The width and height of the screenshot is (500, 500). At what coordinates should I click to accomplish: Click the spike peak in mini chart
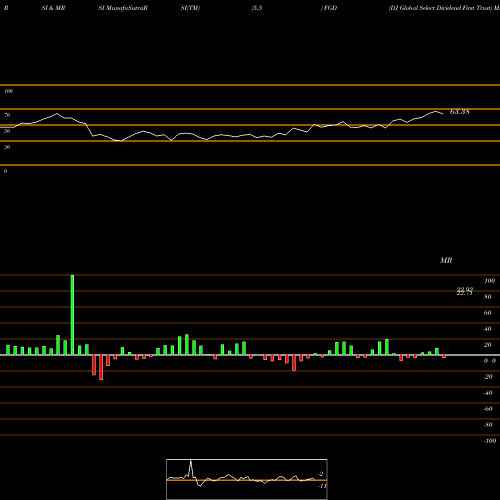[x=191, y=461]
